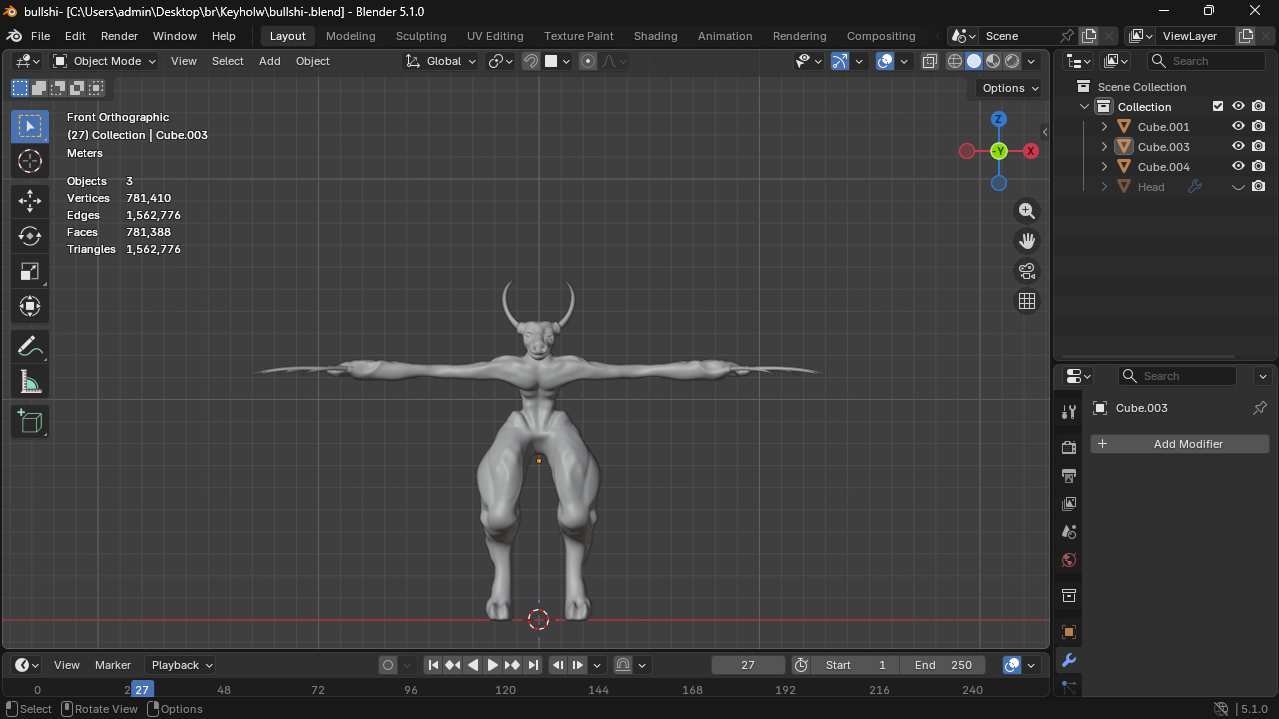Open the Render menu
Viewport: 1279px width, 719px height.
(119, 36)
